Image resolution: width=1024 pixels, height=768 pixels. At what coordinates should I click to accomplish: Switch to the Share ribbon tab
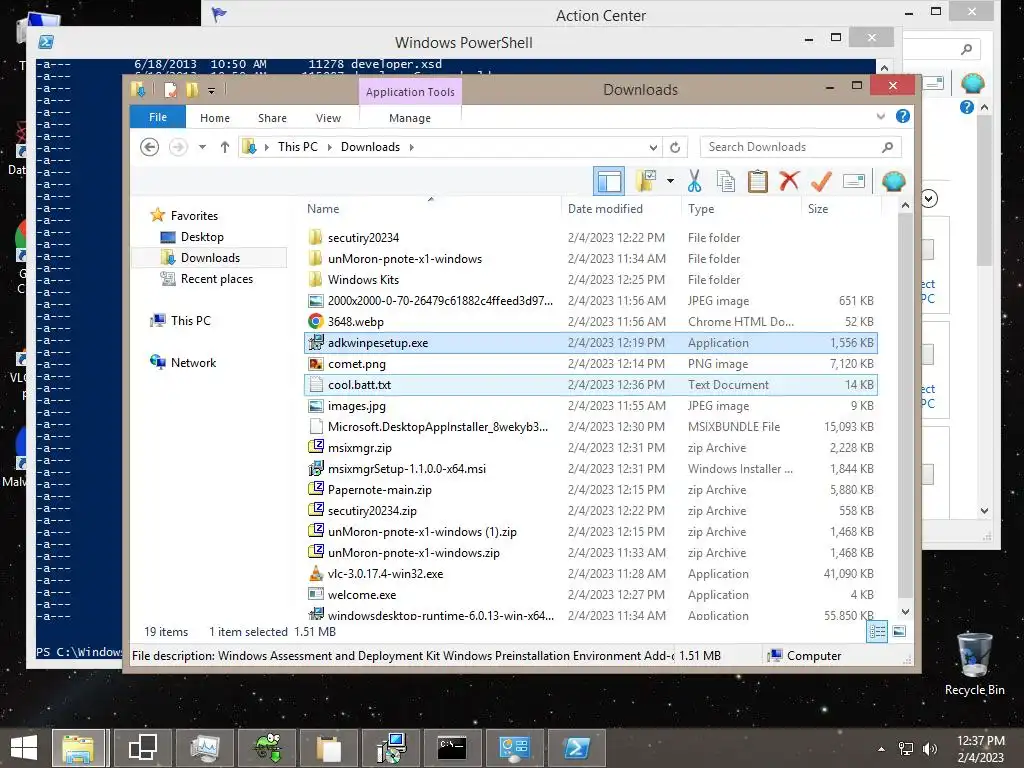(272, 118)
